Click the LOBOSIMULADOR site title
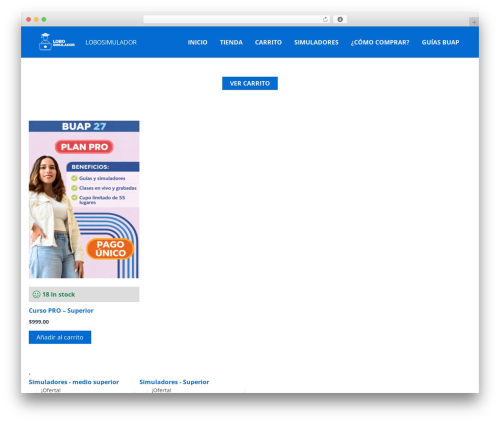500x423 pixels. click(x=111, y=42)
